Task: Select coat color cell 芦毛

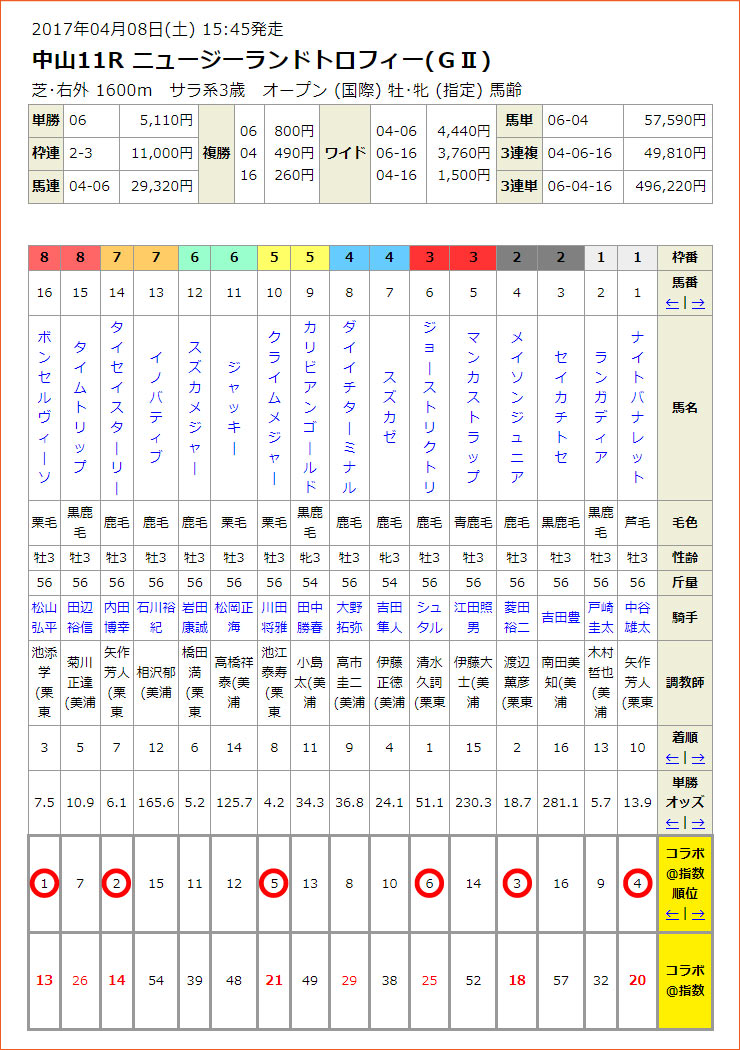Action: pos(638,522)
